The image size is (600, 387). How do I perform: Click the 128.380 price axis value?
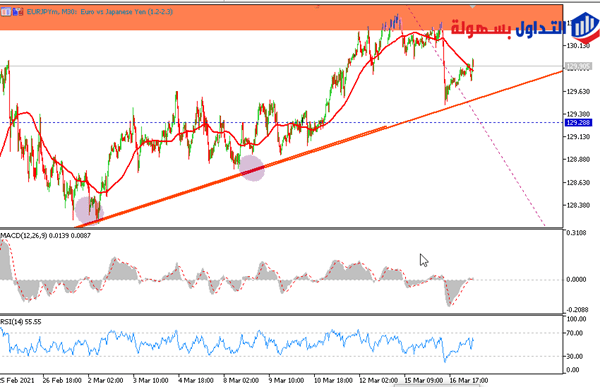[578, 205]
